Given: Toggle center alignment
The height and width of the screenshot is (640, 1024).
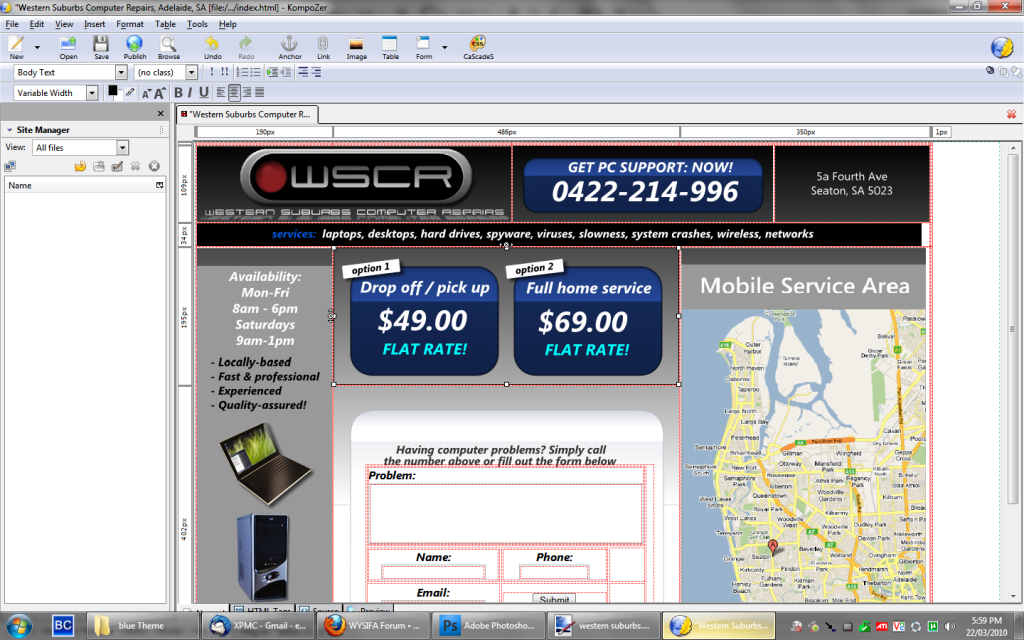Looking at the screenshot, I should [234, 93].
